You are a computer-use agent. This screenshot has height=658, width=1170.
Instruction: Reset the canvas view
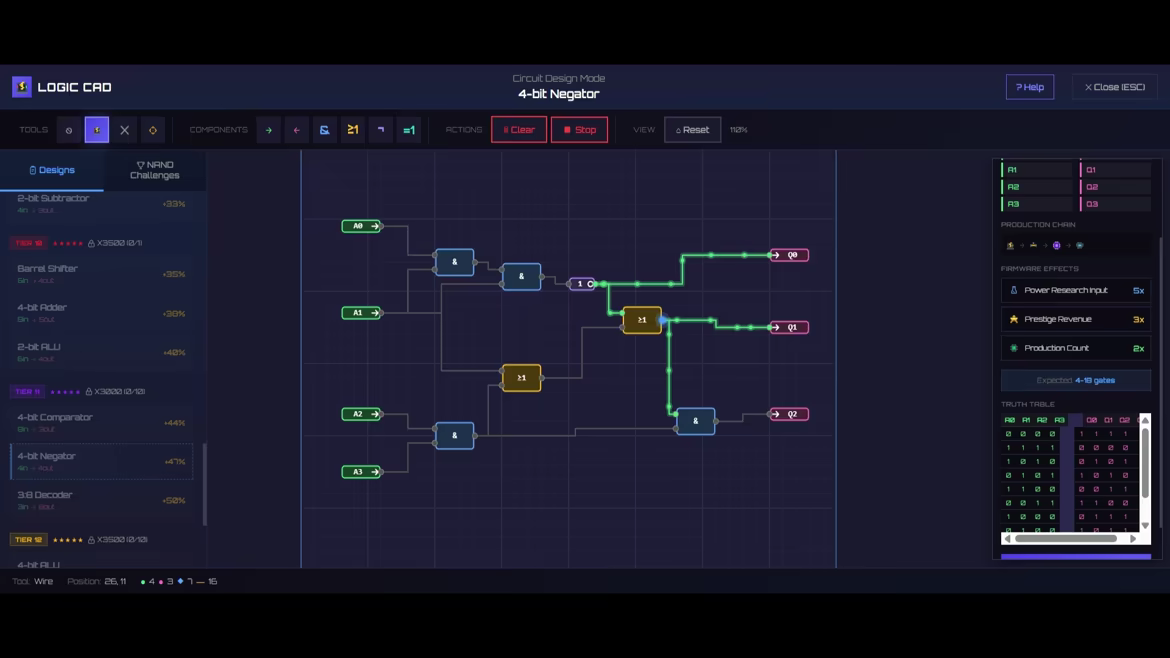click(692, 130)
